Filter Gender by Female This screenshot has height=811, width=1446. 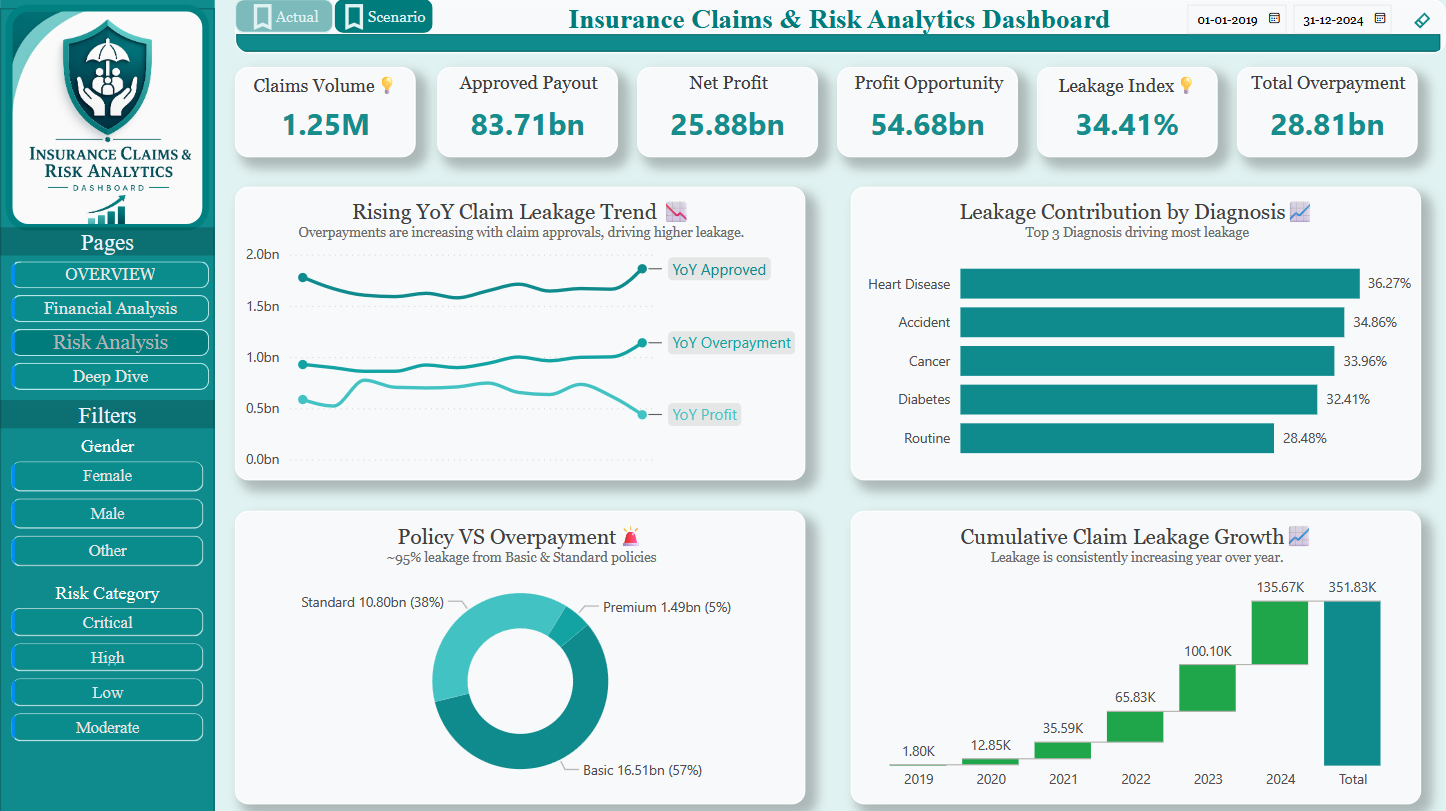(107, 476)
